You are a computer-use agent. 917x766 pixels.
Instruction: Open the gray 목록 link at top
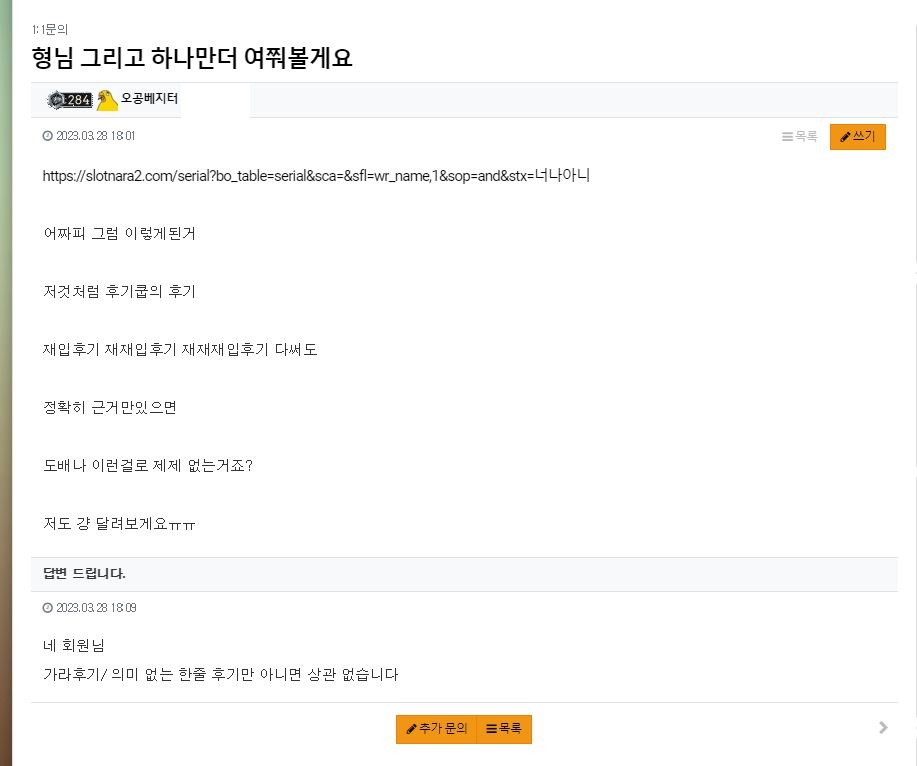coord(799,137)
